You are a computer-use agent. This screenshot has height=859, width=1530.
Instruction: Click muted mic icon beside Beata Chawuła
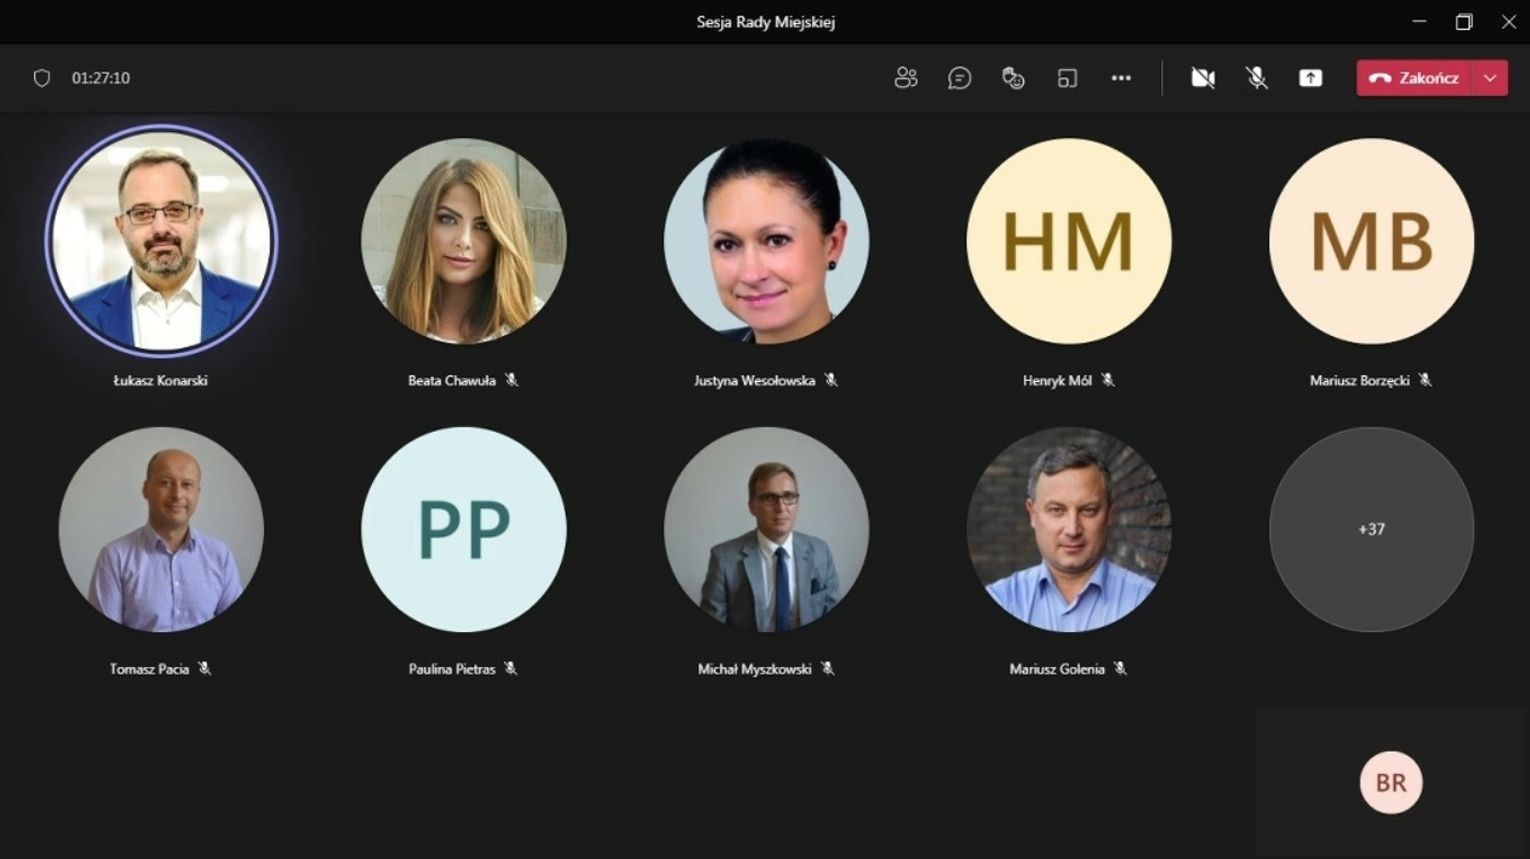pyautogui.click(x=512, y=380)
